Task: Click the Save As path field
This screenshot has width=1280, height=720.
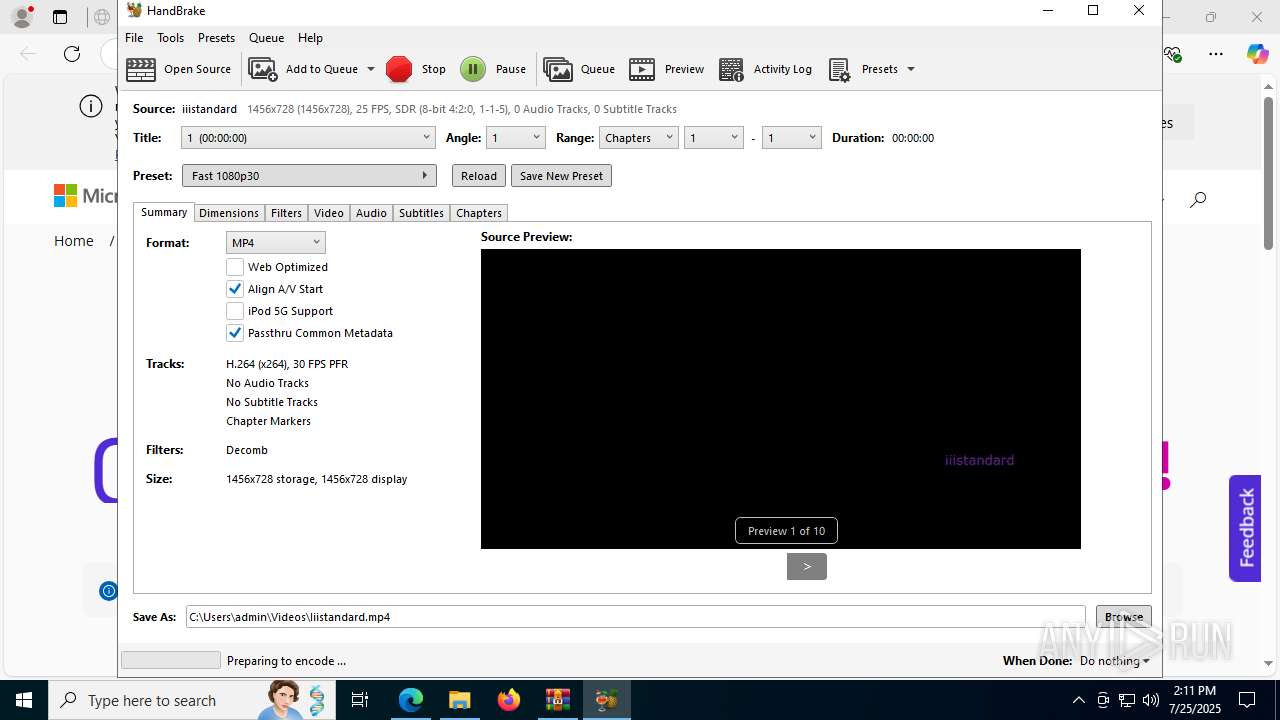Action: (x=636, y=617)
